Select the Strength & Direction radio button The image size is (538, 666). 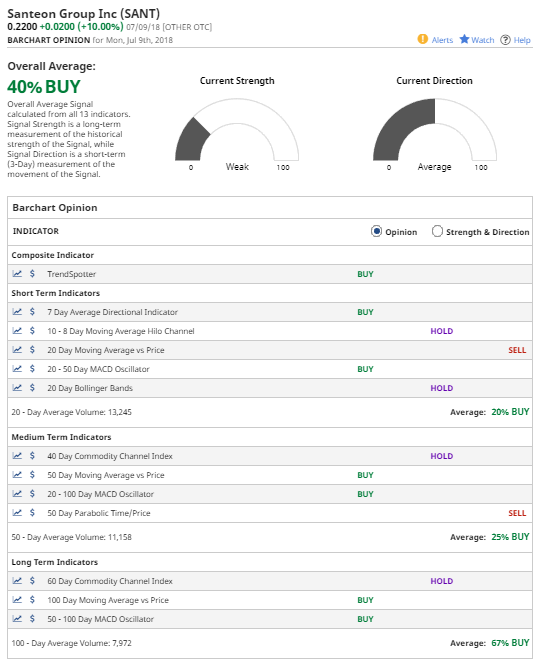click(x=437, y=231)
